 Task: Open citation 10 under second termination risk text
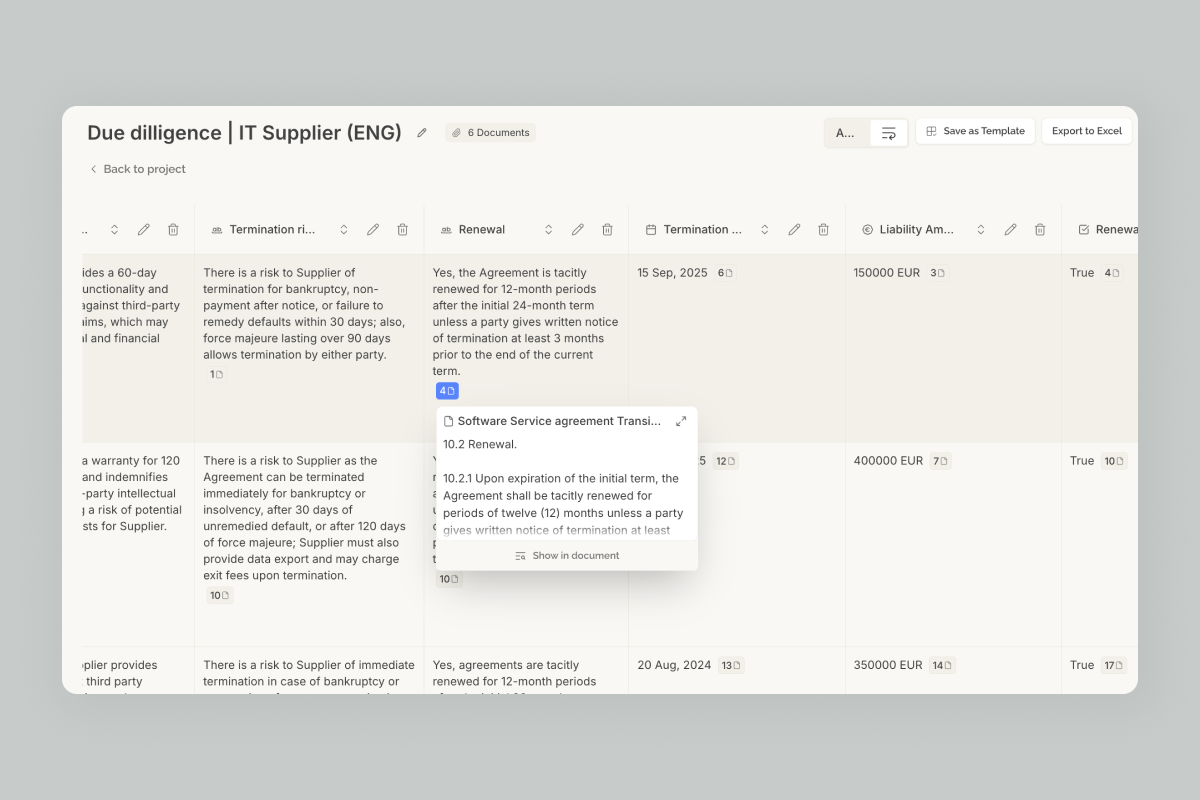[x=220, y=595]
